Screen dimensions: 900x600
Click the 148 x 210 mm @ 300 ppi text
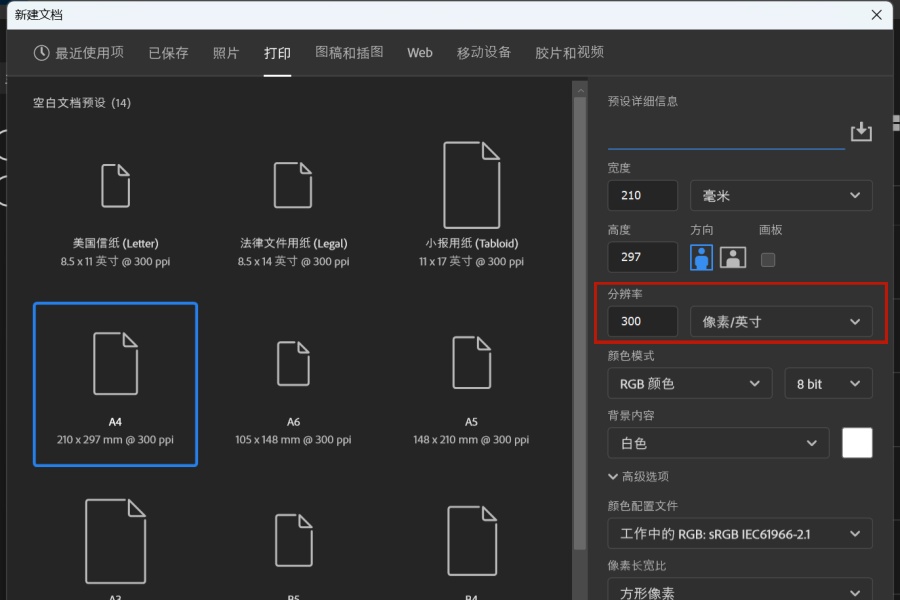[471, 439]
